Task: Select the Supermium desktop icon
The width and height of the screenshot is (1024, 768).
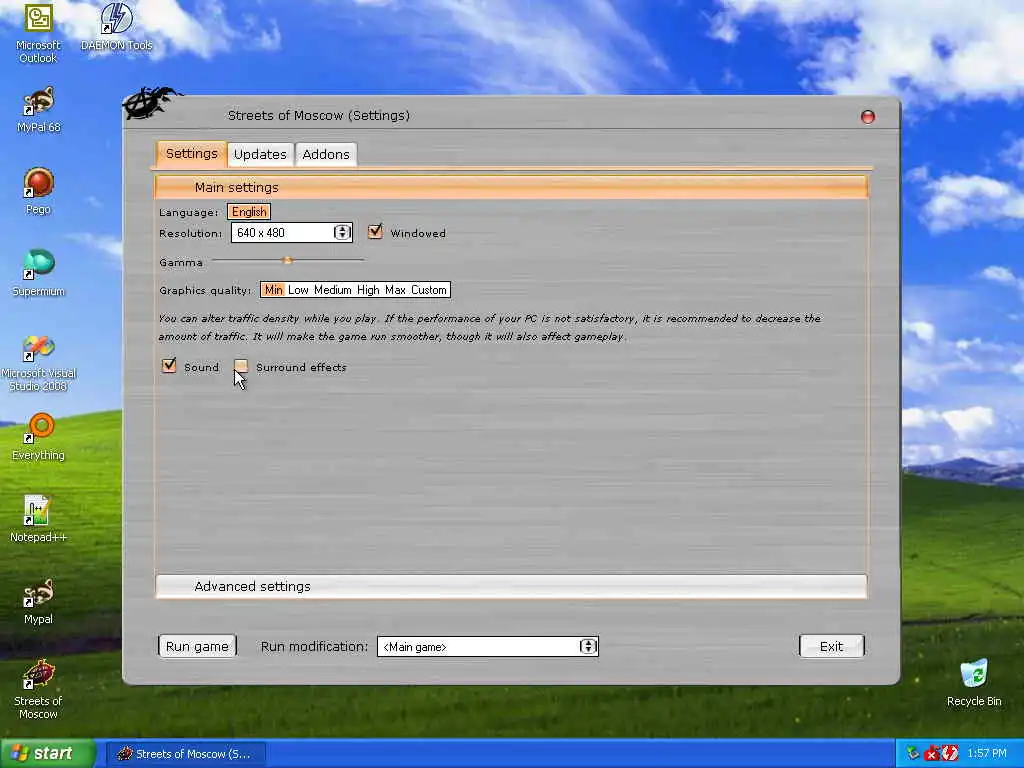Action: coord(38,273)
